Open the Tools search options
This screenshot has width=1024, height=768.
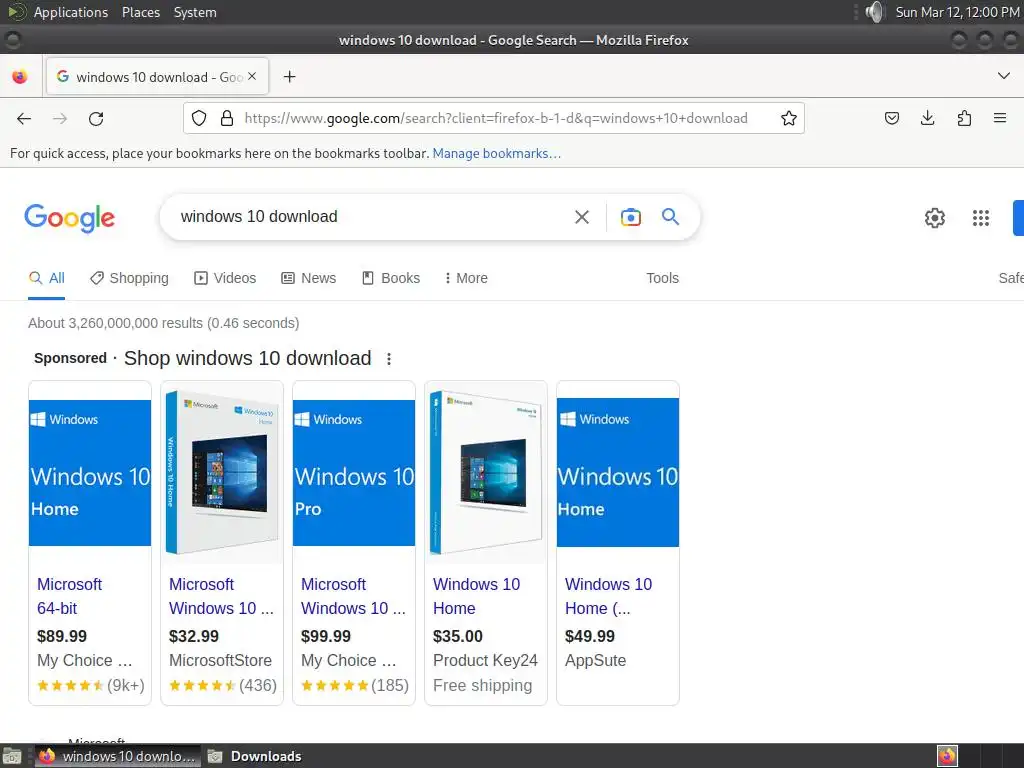pyautogui.click(x=662, y=278)
